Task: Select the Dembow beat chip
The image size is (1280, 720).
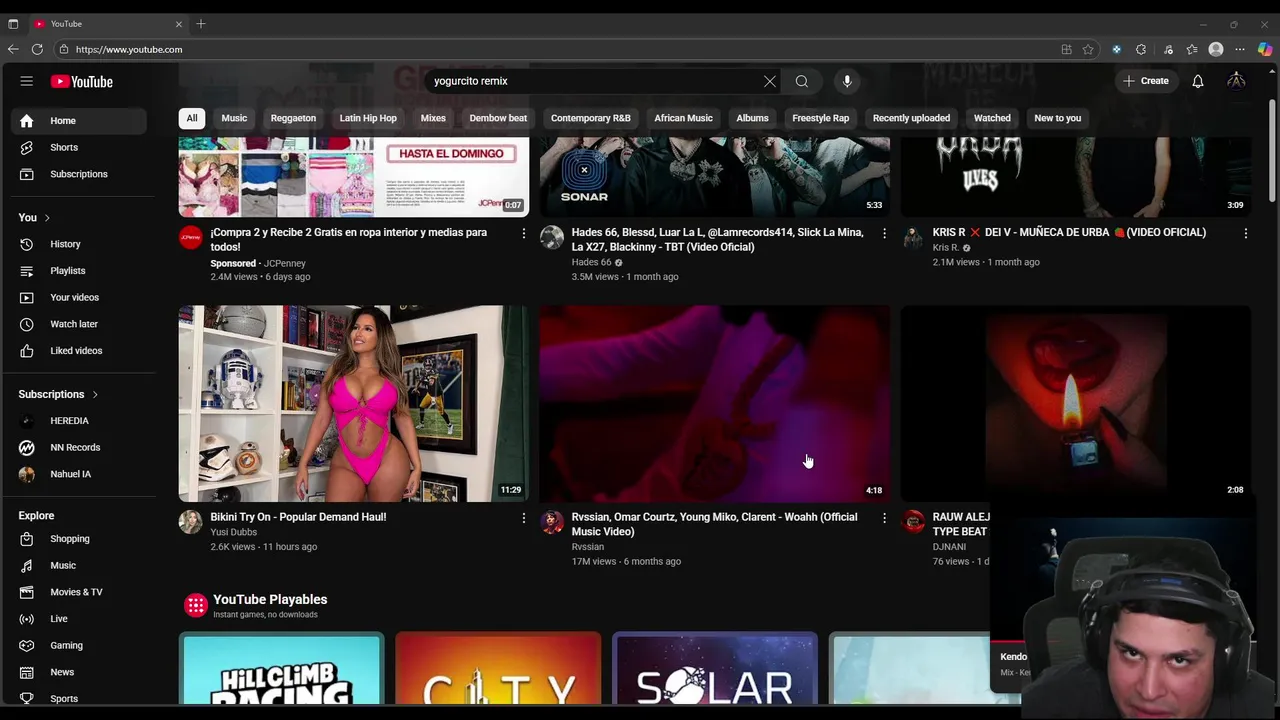Action: point(498,118)
